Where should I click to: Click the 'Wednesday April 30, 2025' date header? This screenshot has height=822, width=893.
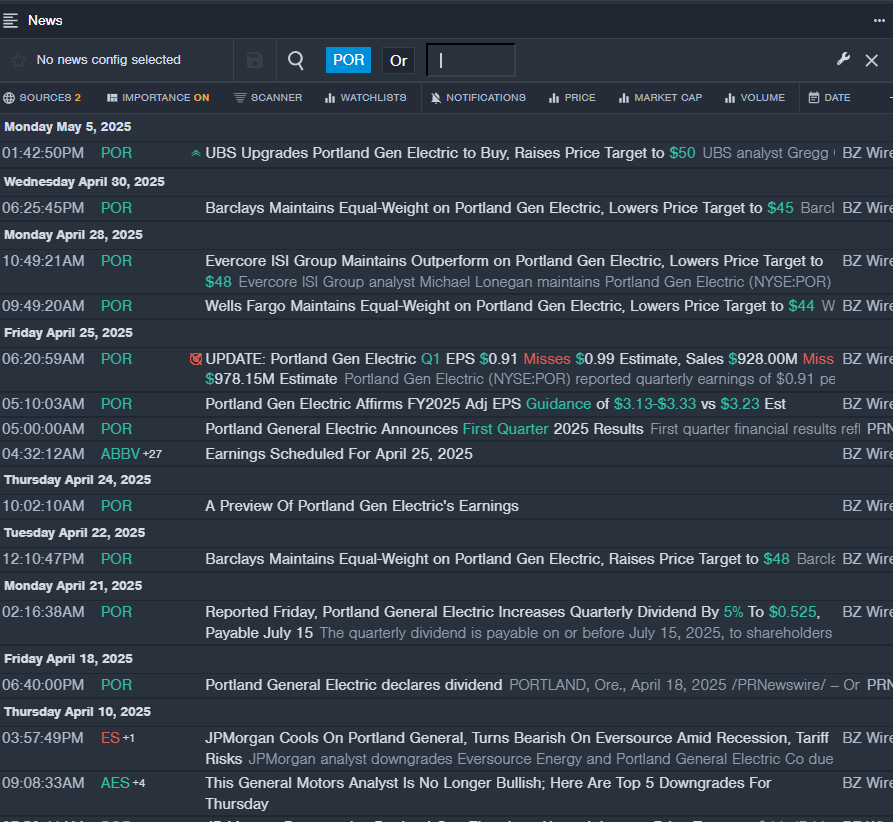pos(84,182)
